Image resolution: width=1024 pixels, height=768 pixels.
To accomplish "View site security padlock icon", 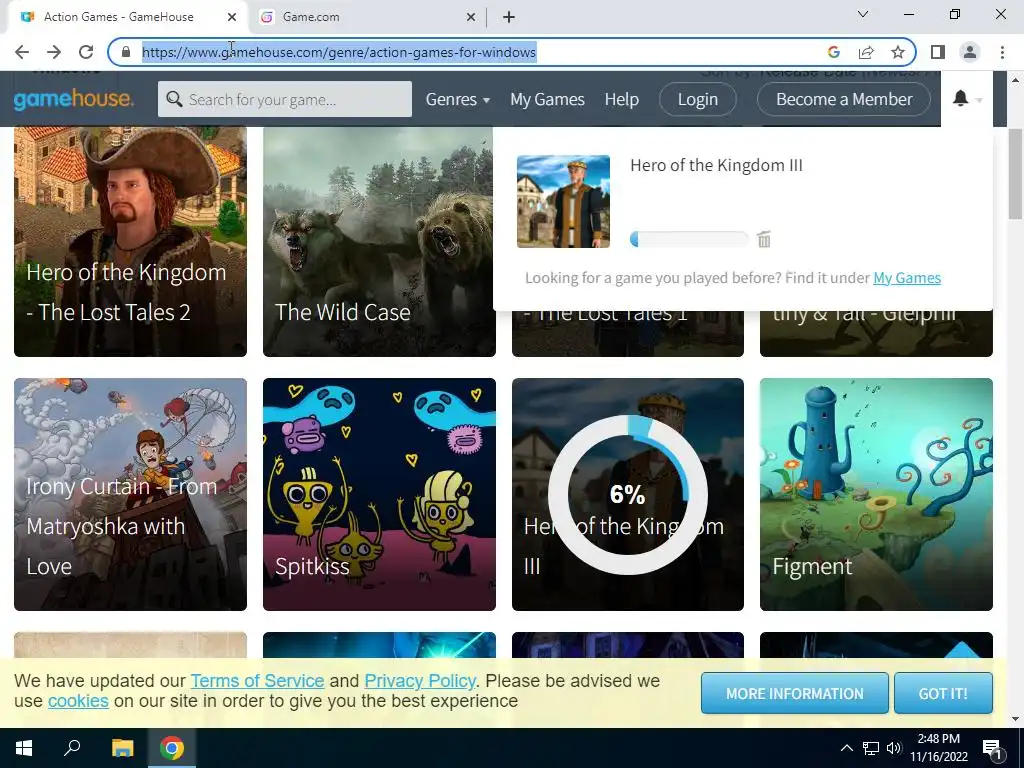I will [126, 52].
